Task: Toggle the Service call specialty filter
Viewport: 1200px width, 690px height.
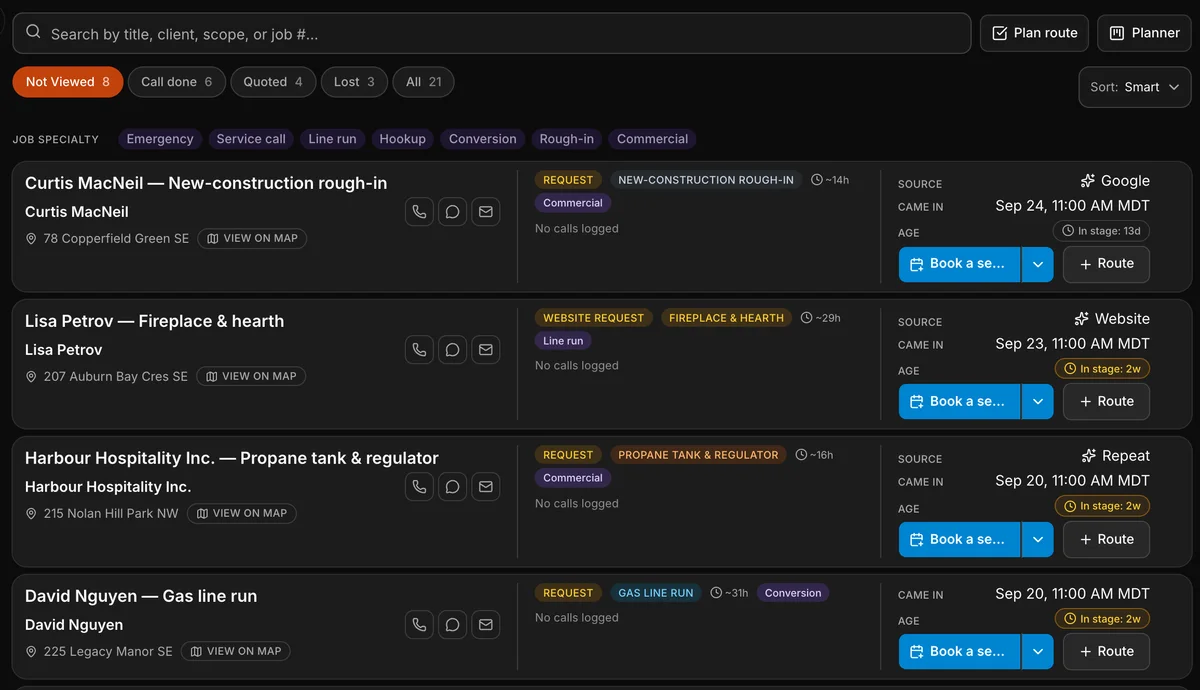Action: pos(251,139)
